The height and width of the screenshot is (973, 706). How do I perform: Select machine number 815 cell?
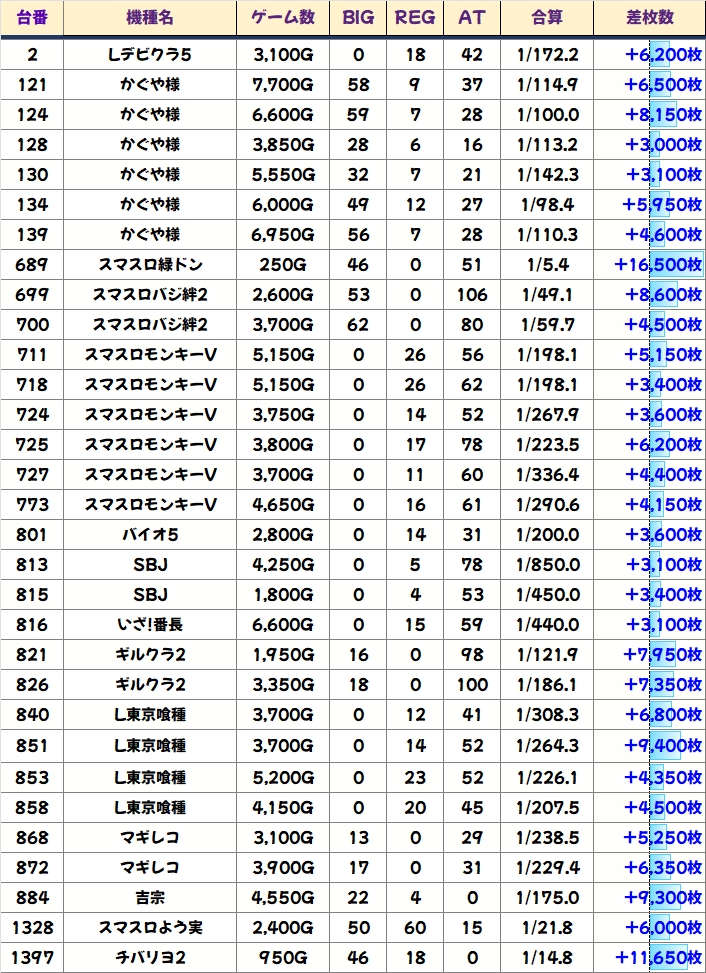click(x=32, y=594)
